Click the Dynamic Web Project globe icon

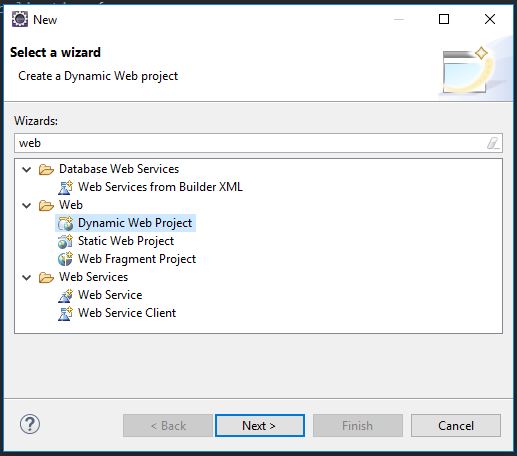(65, 223)
